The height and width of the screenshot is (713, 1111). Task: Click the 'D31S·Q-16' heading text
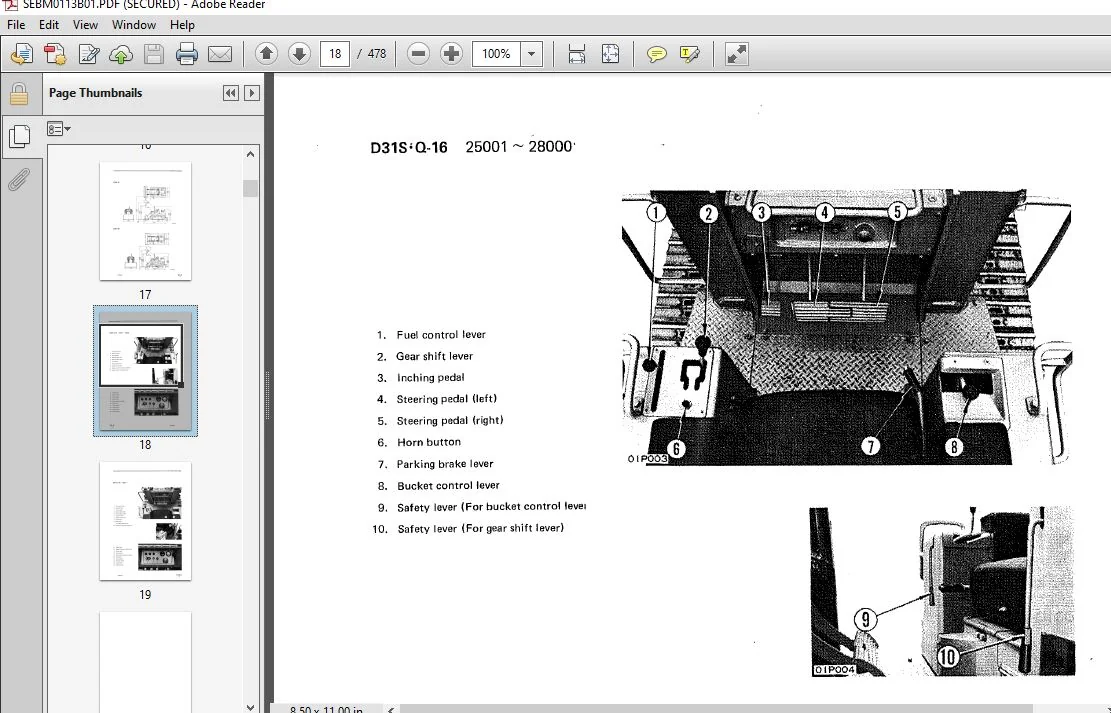(409, 147)
